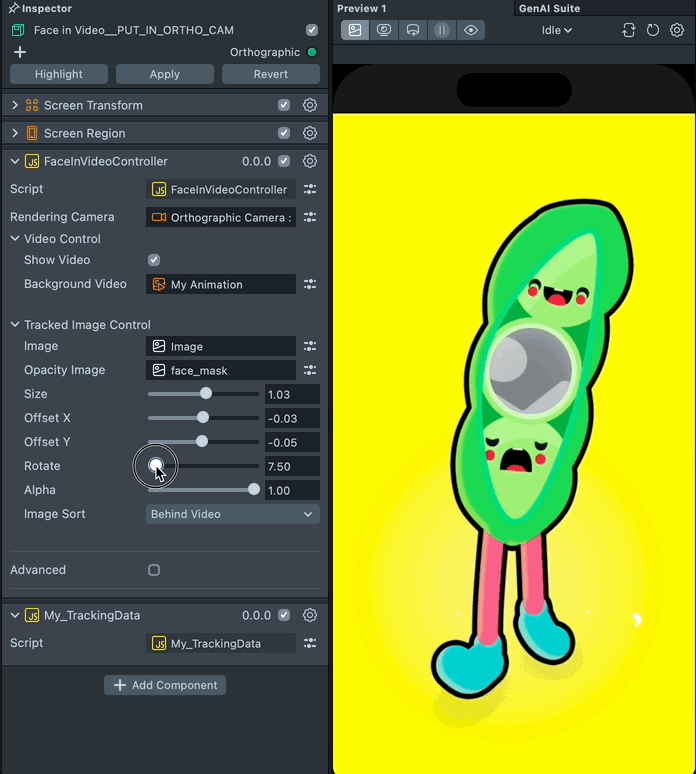Screen dimensions: 696x774
Task: Toggle Screen Transform enabled checkbox
Action: [284, 105]
